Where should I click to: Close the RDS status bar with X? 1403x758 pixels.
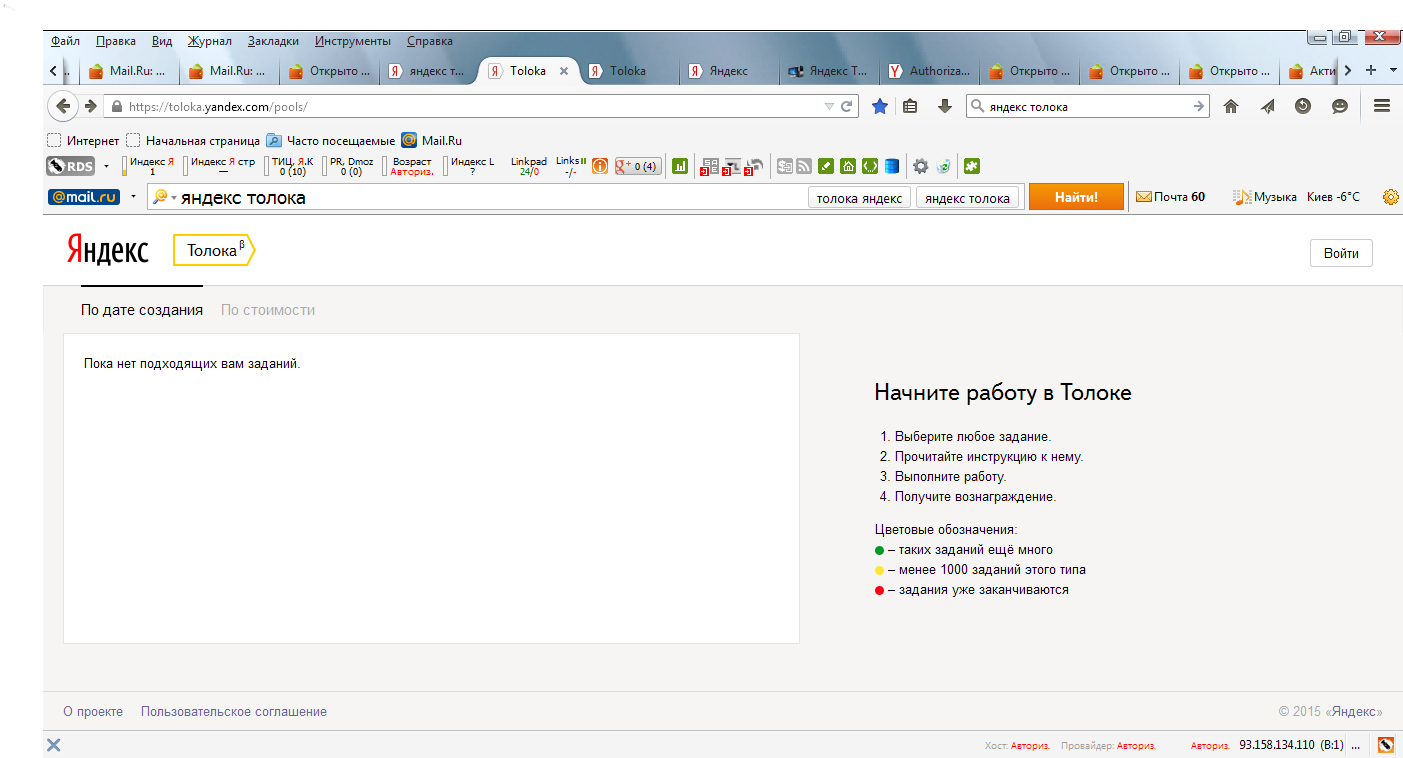pos(54,745)
